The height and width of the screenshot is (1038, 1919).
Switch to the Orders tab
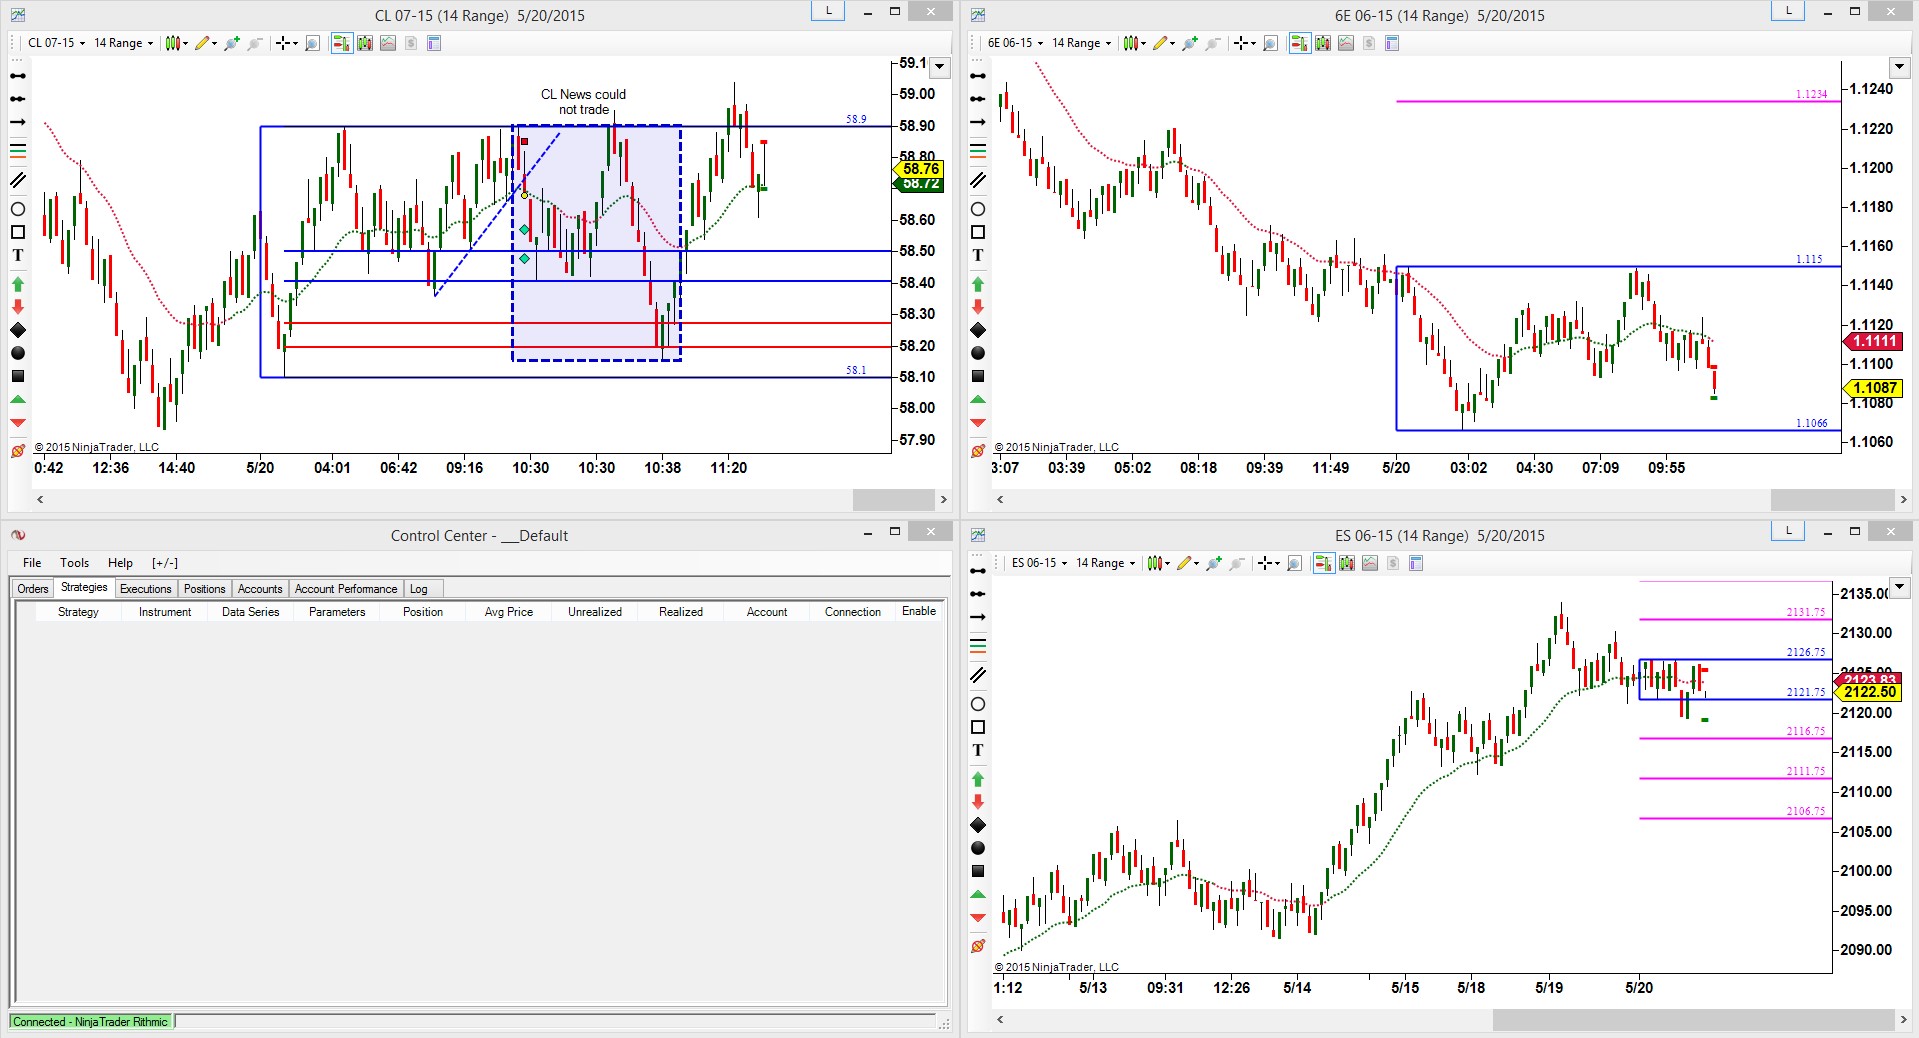point(33,589)
